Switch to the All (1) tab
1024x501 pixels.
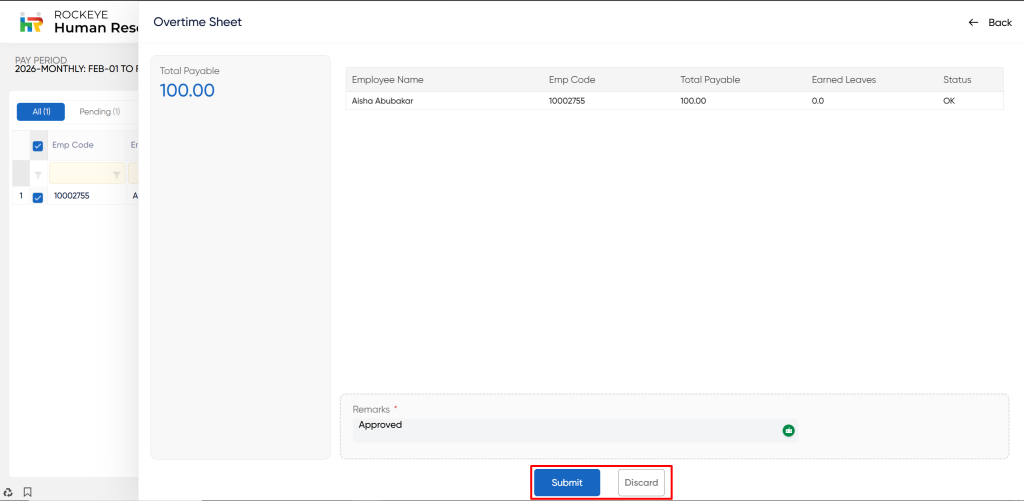coord(41,112)
